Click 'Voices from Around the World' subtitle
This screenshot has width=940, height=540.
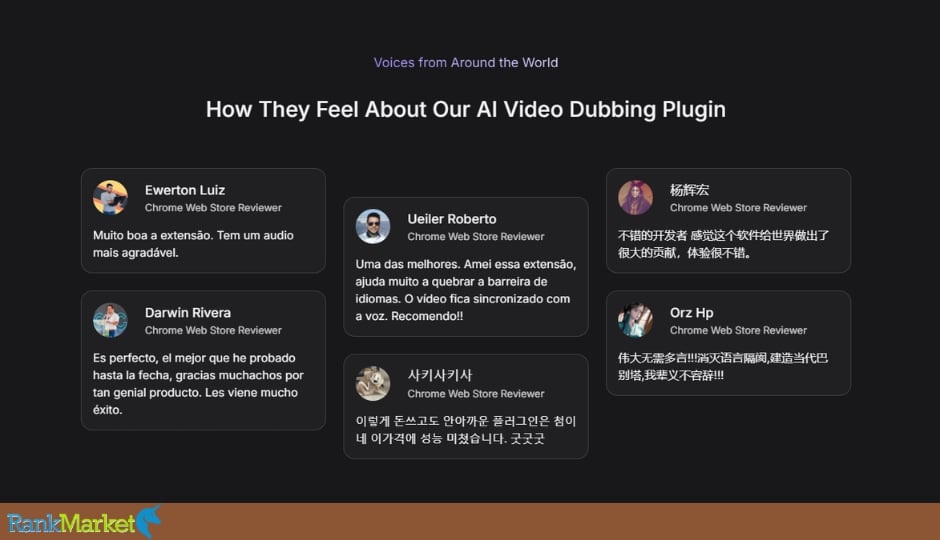466,62
